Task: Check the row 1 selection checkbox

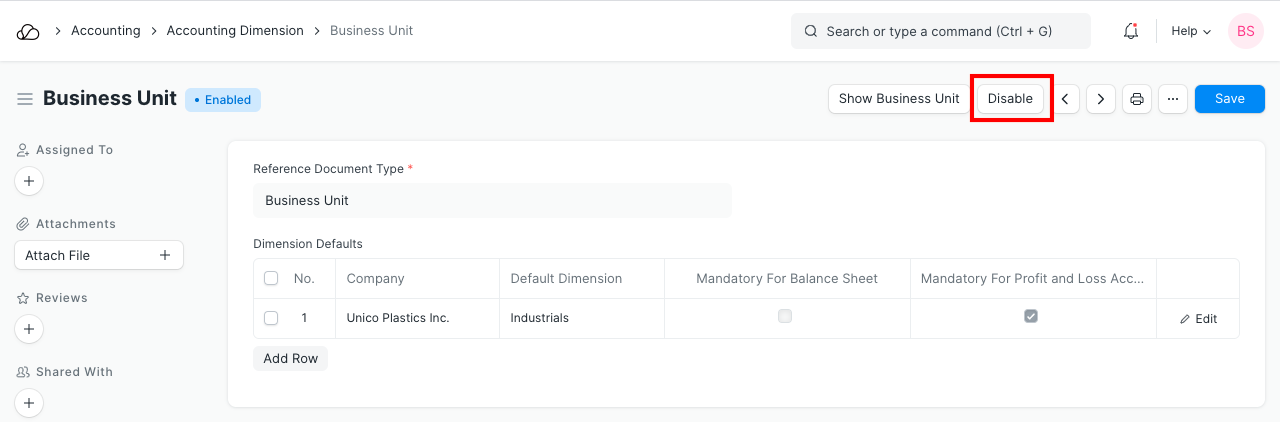Action: [271, 318]
